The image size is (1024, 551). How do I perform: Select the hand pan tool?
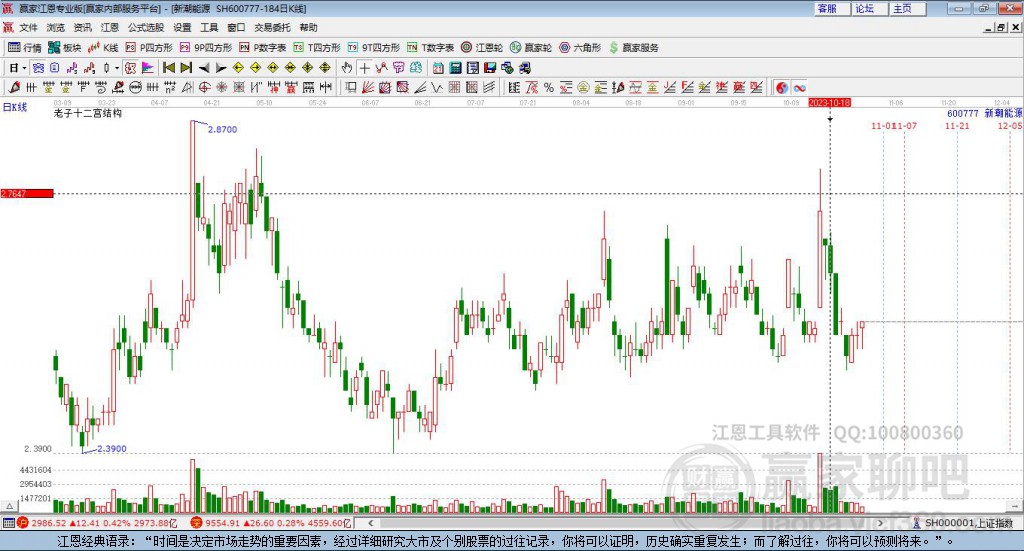347,68
